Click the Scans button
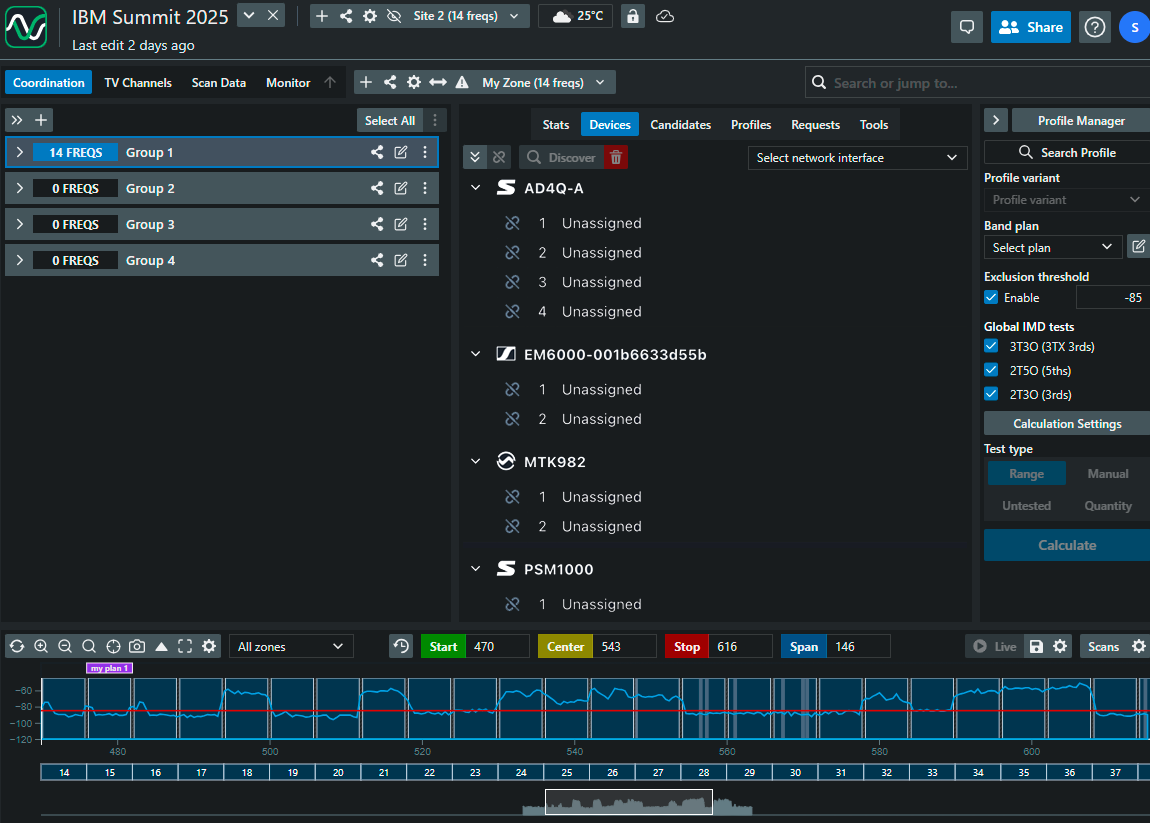 coord(1103,646)
